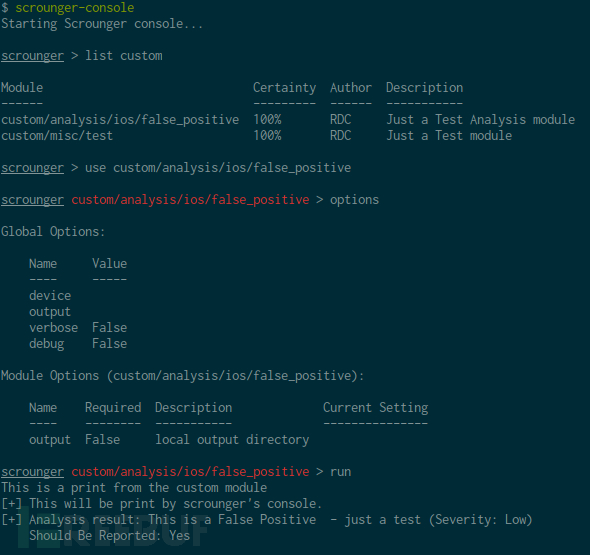Click the red module path before options
The width and height of the screenshot is (590, 555).
pyautogui.click(x=190, y=200)
